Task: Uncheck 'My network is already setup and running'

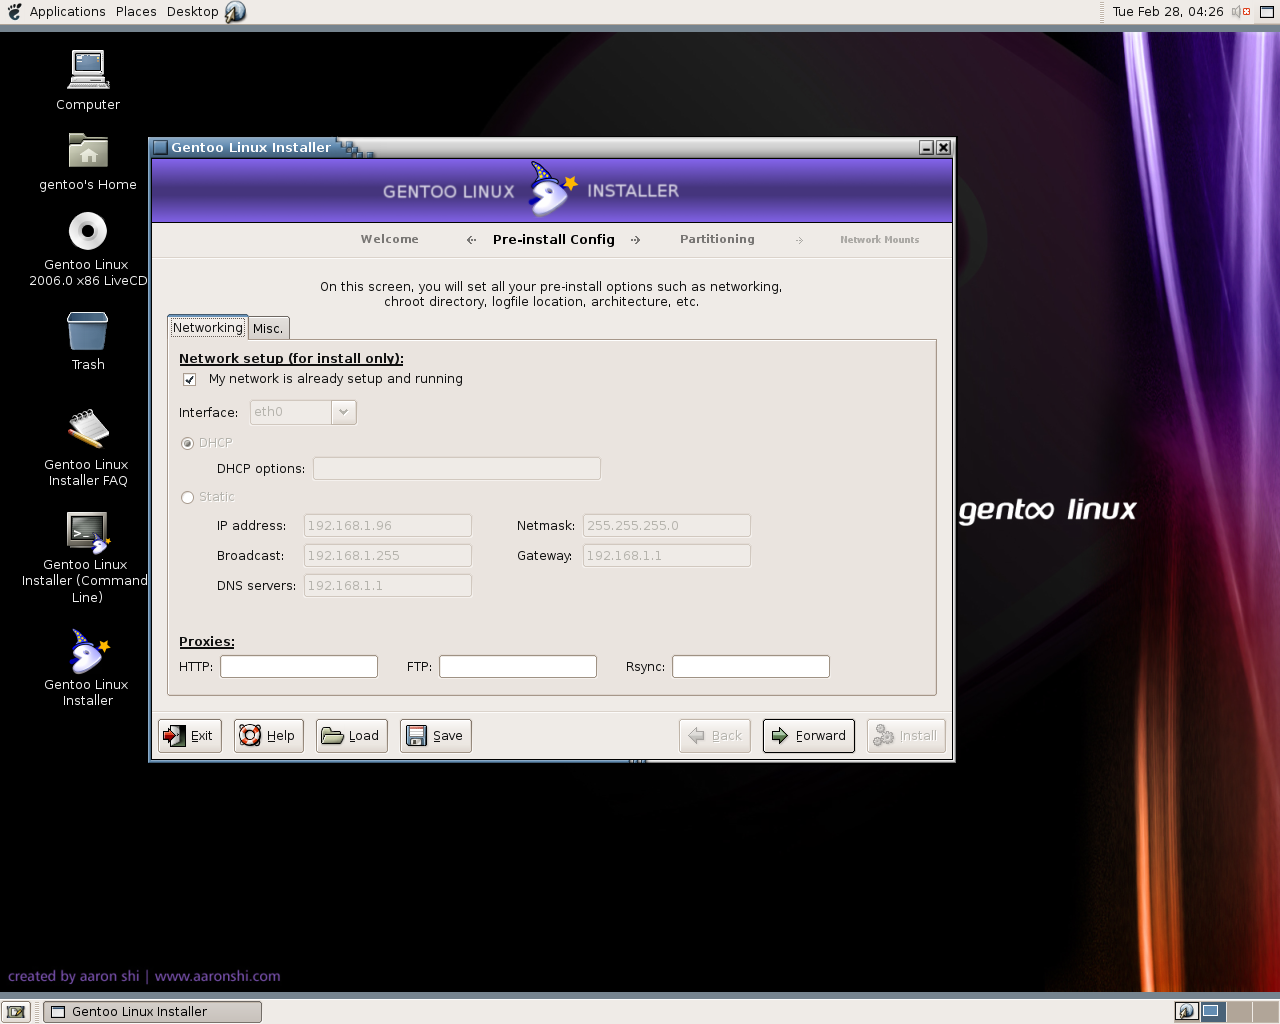Action: pyautogui.click(x=190, y=380)
